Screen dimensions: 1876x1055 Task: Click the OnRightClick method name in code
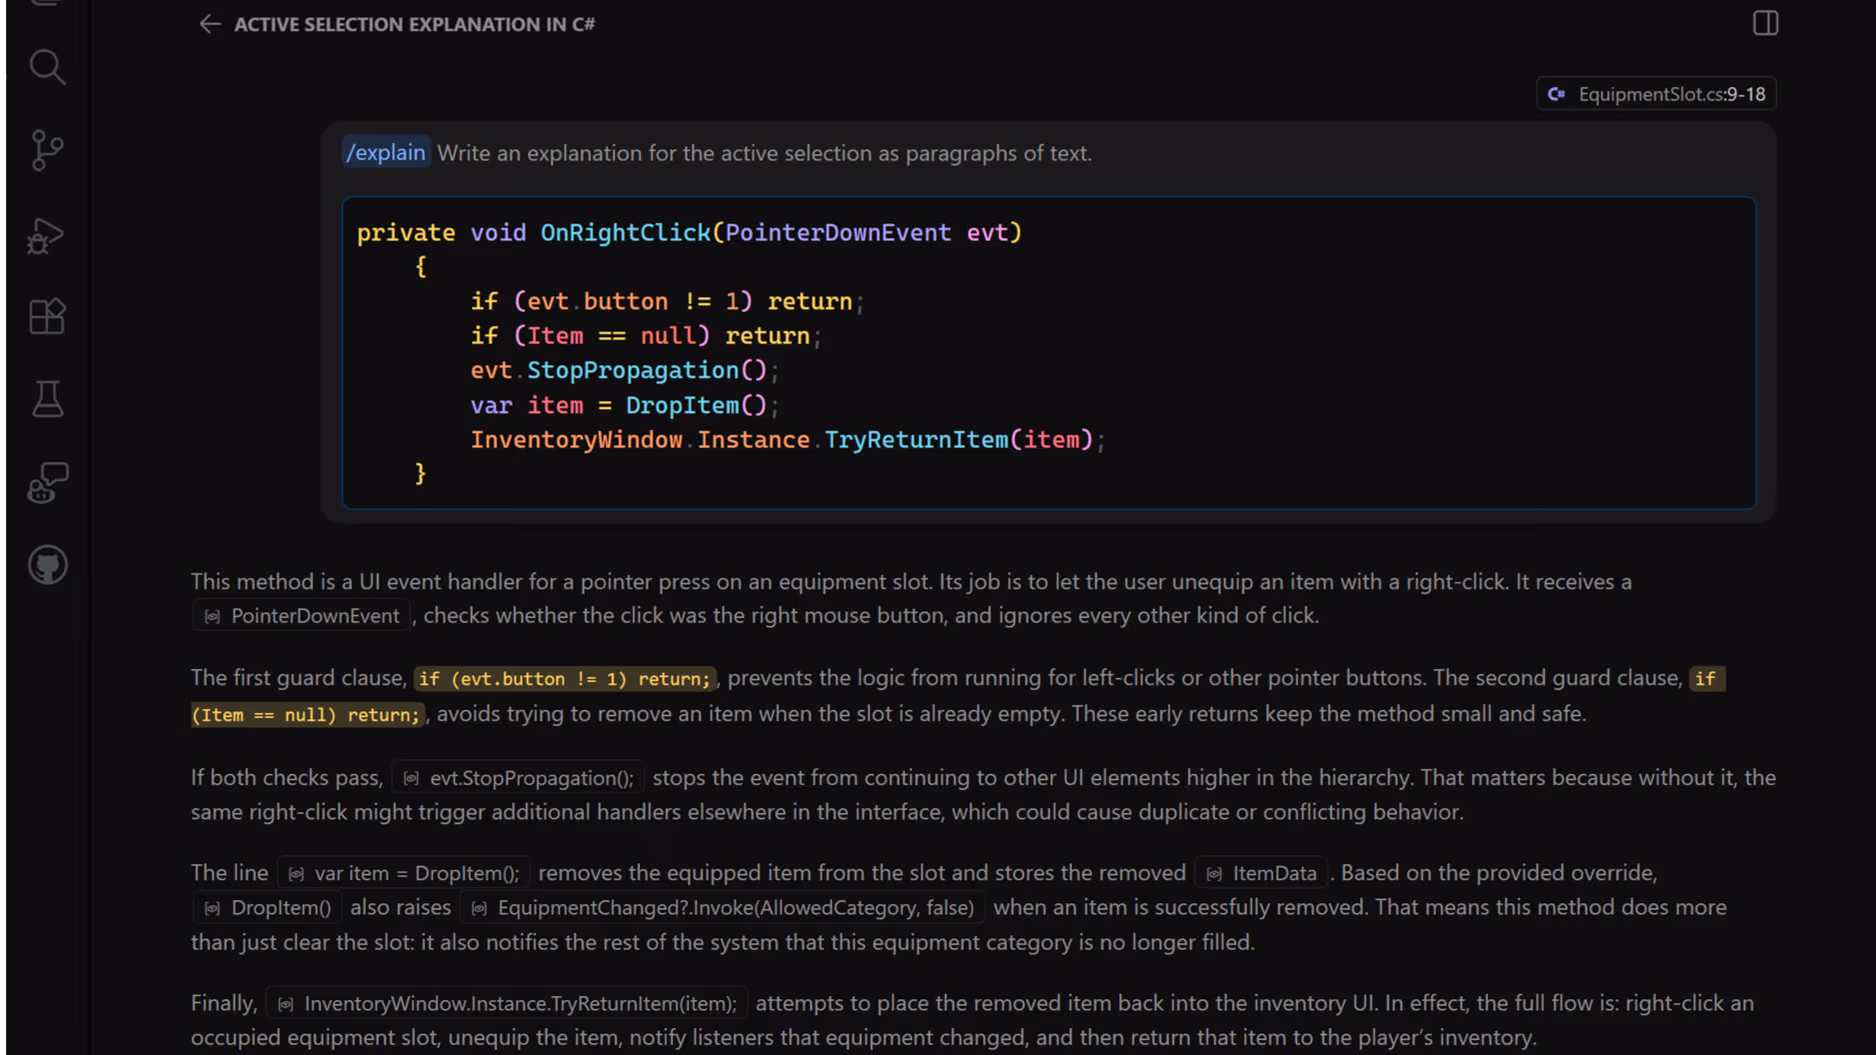(x=625, y=232)
